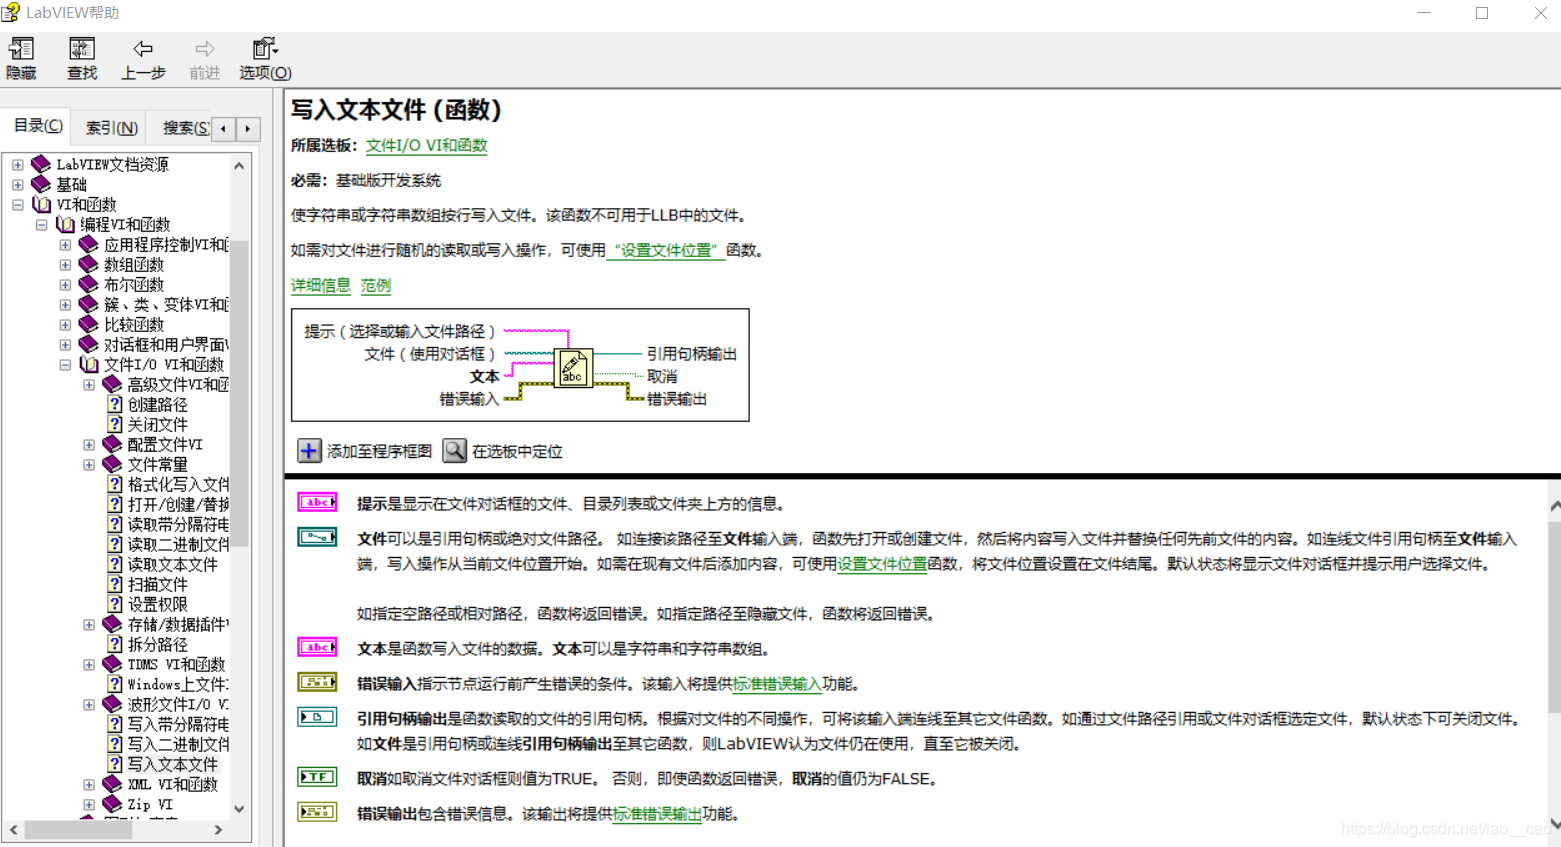This screenshot has width=1561, height=847.
Task: Expand the TDMS VI和函数 tree node
Action: pyautogui.click(x=89, y=665)
